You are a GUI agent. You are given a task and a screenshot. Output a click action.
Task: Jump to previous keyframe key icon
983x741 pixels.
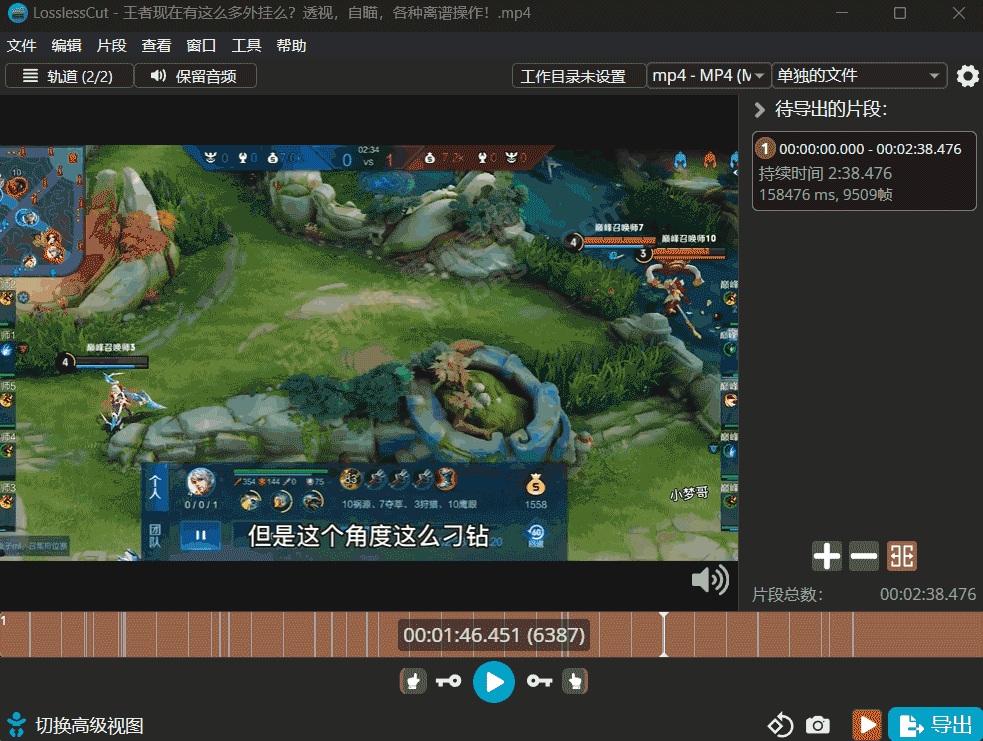click(448, 681)
